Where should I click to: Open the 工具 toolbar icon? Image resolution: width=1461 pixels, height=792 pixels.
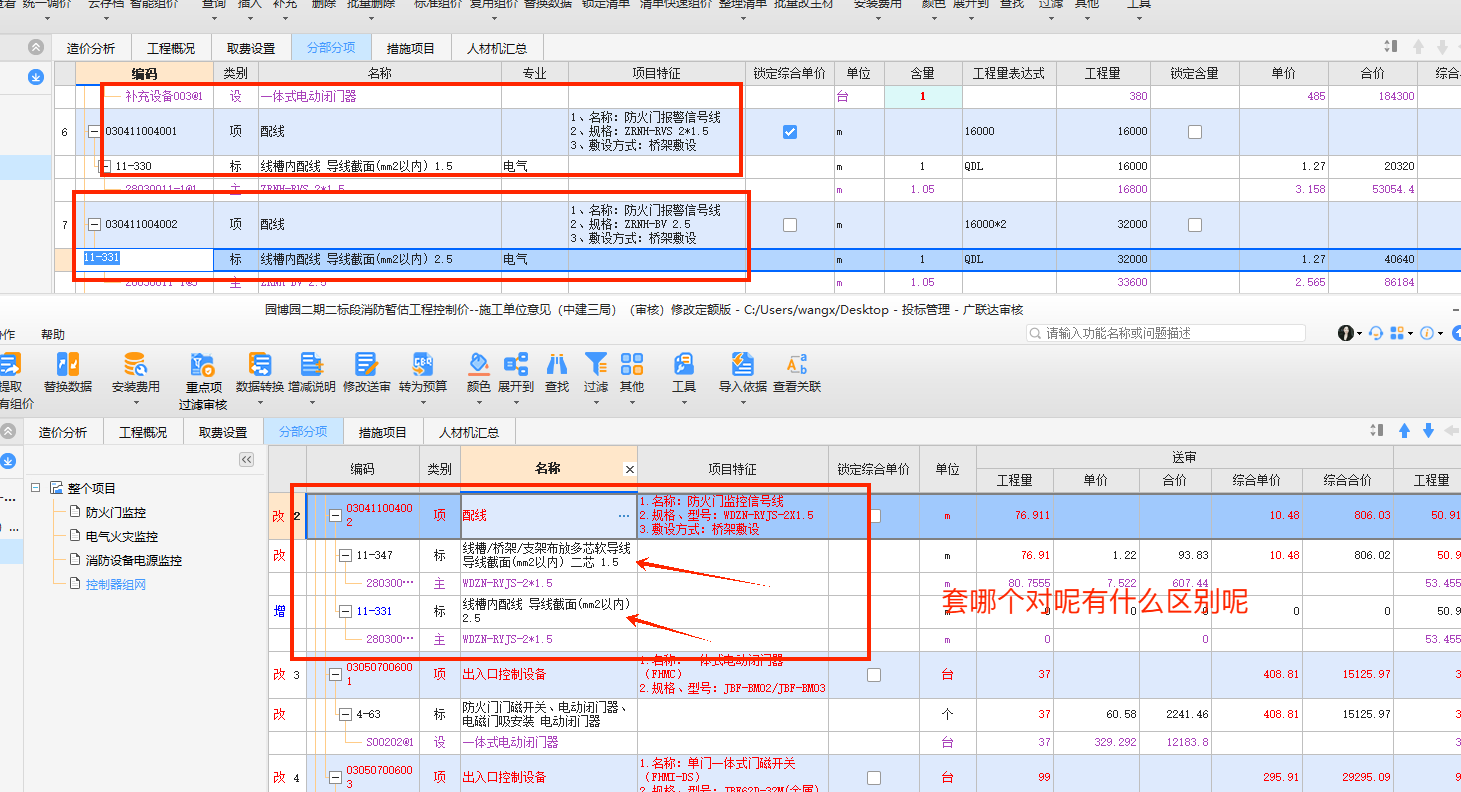tap(684, 364)
